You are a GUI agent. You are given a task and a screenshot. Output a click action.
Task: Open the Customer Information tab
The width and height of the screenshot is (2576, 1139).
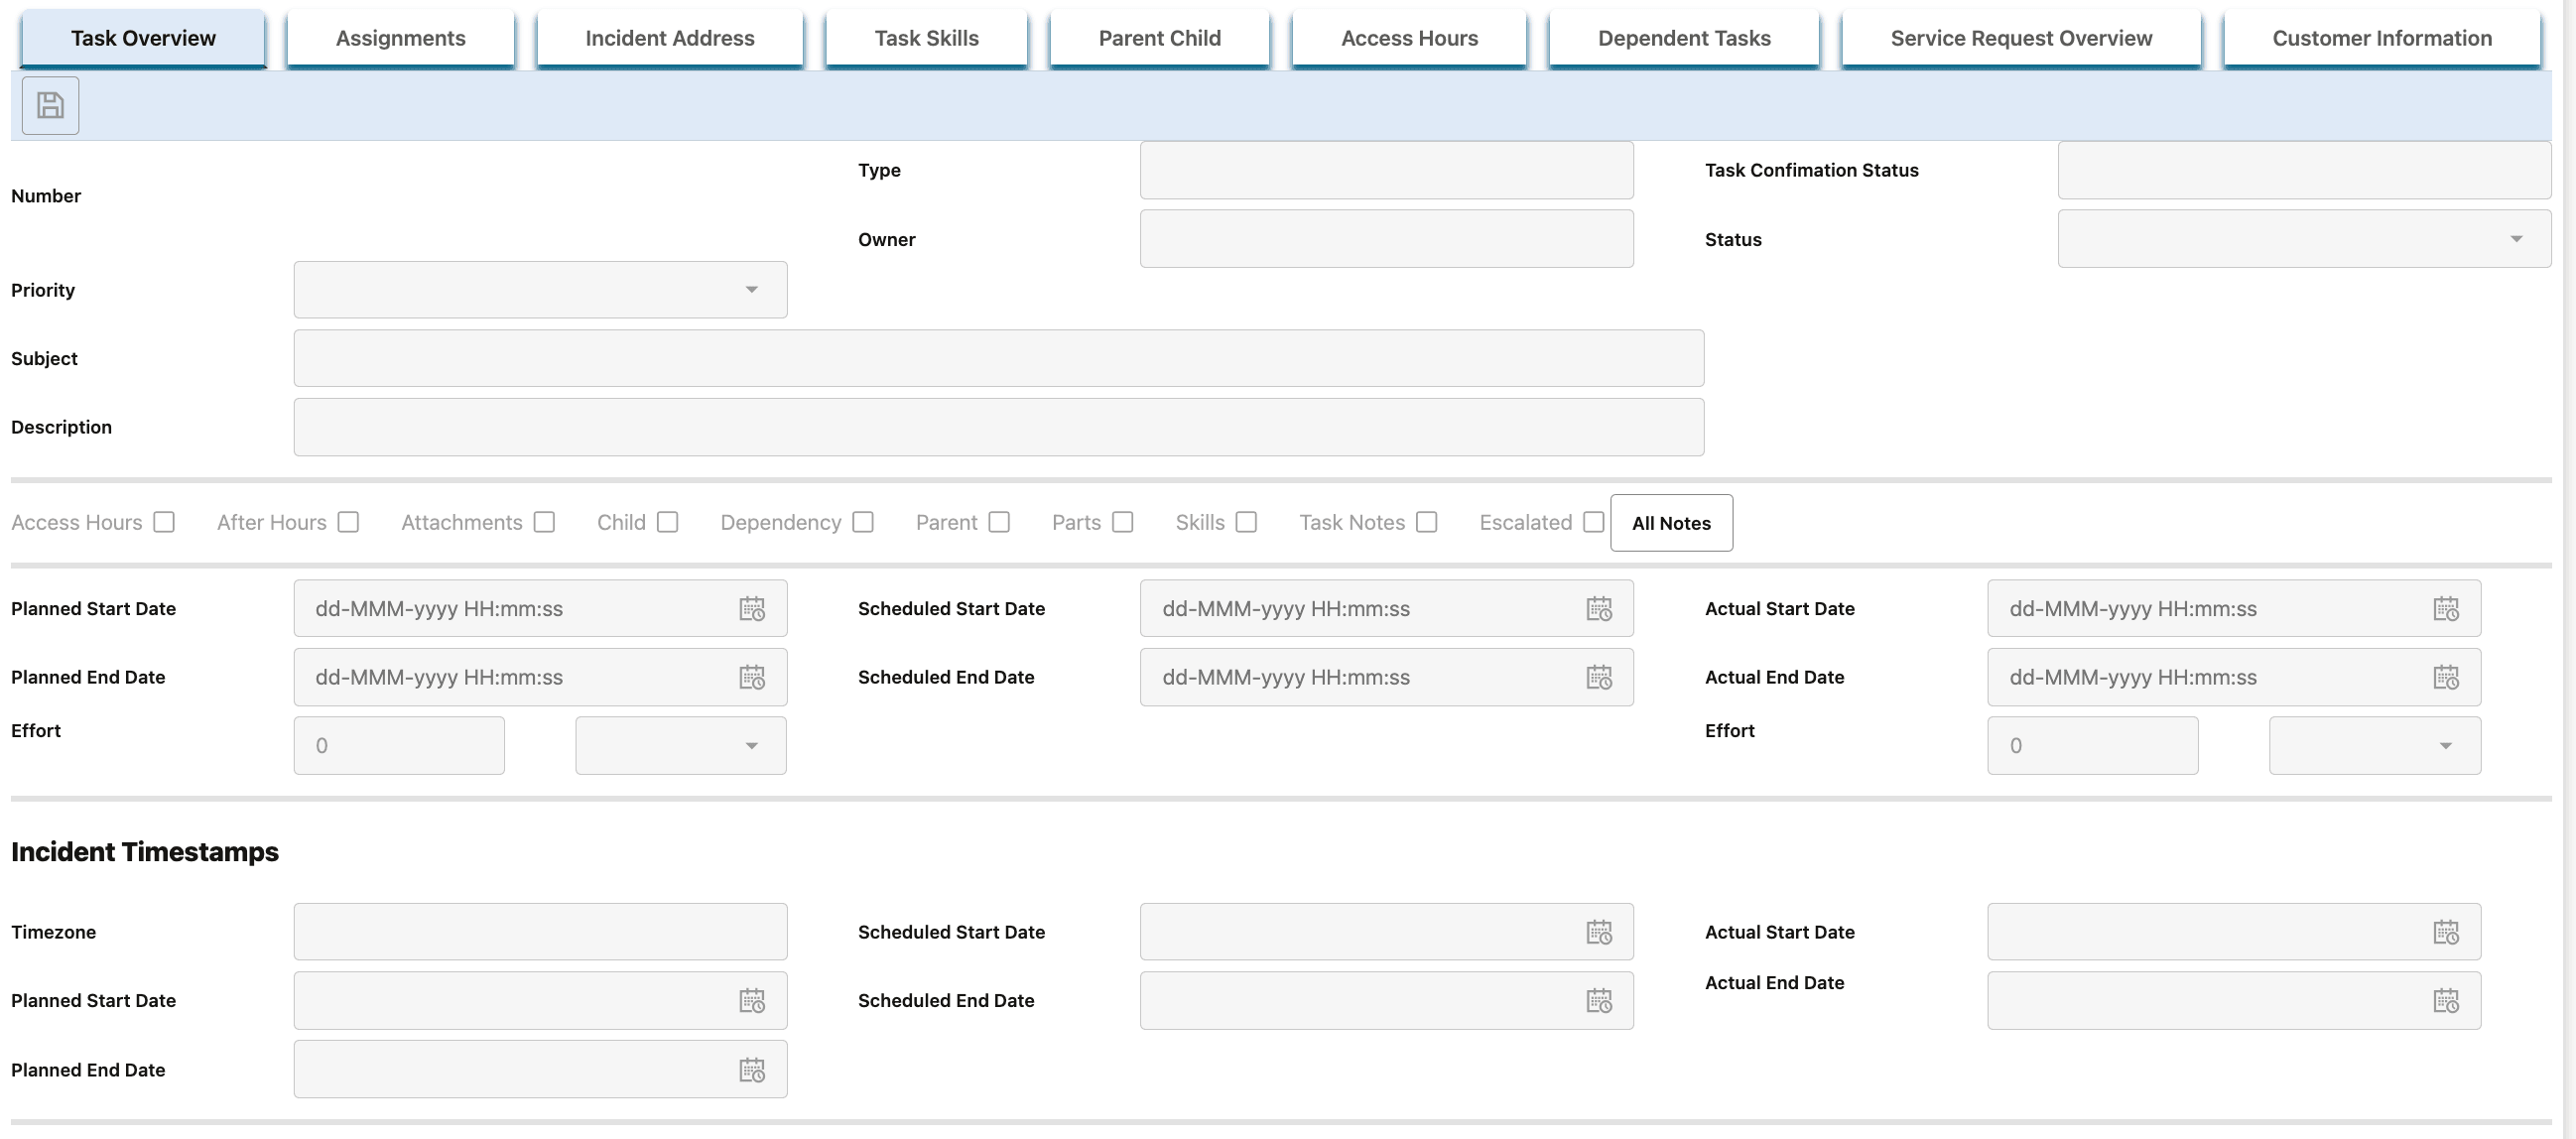pyautogui.click(x=2383, y=38)
